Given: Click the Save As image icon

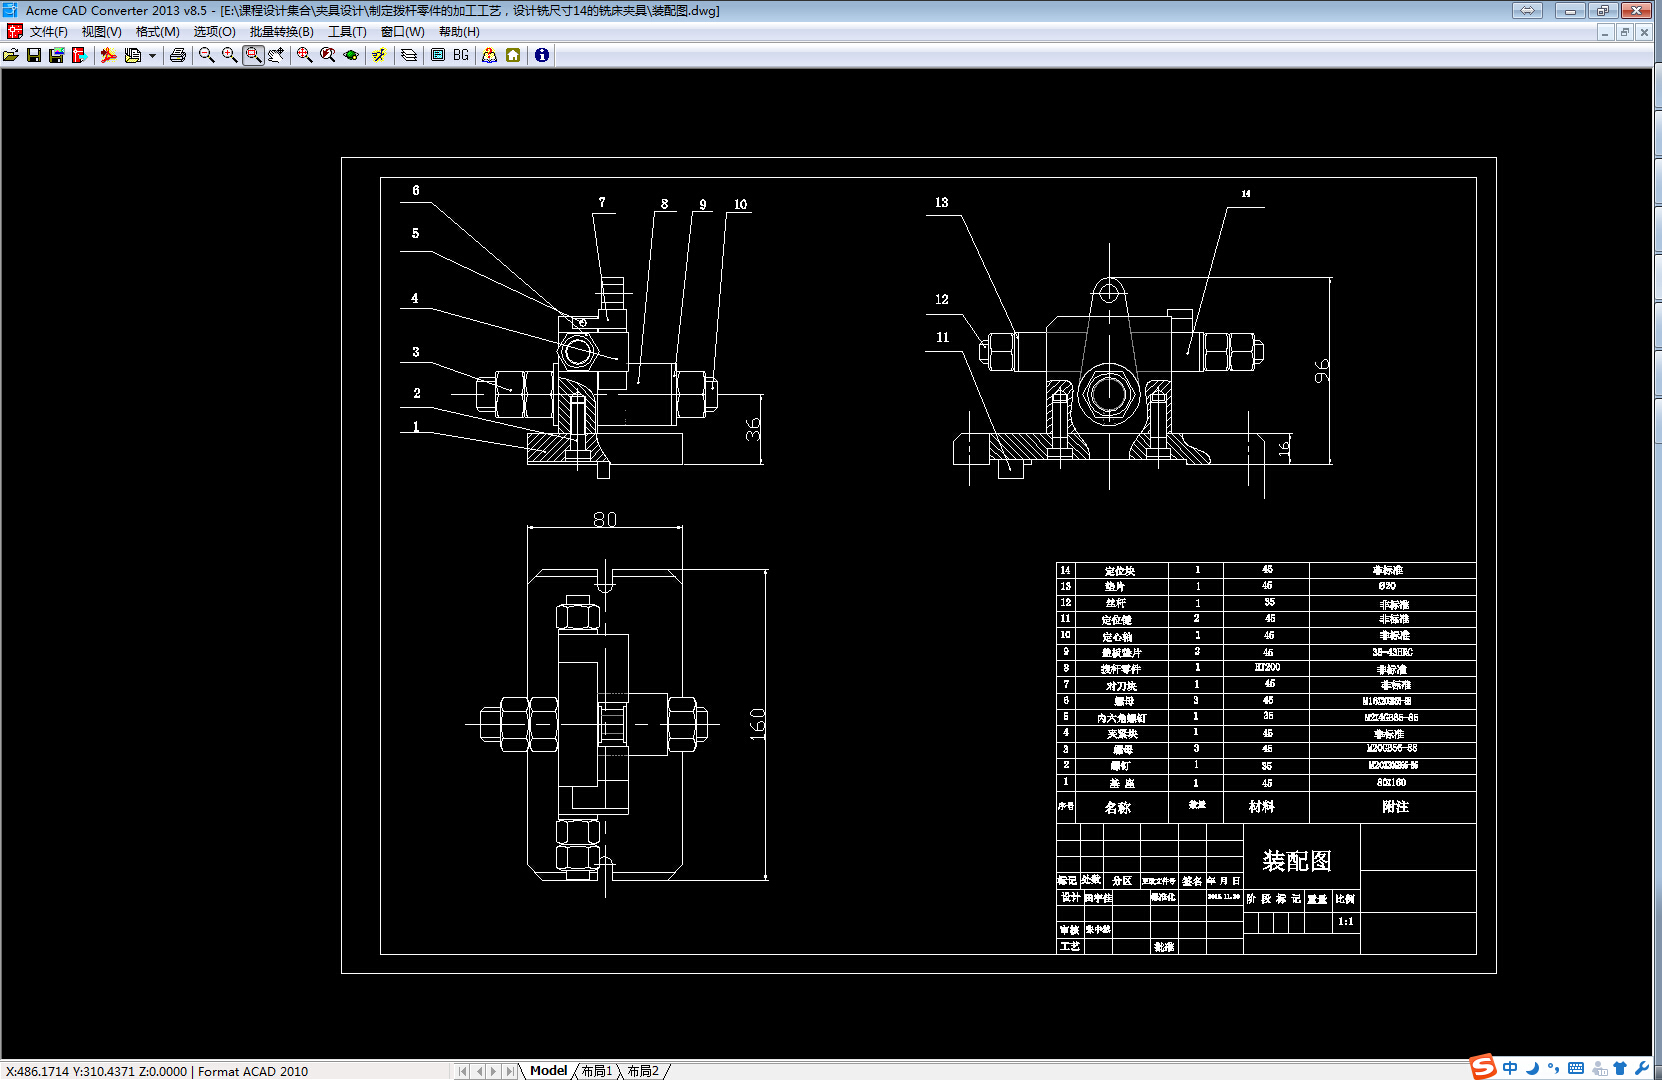Looking at the screenshot, I should pyautogui.click(x=57, y=55).
